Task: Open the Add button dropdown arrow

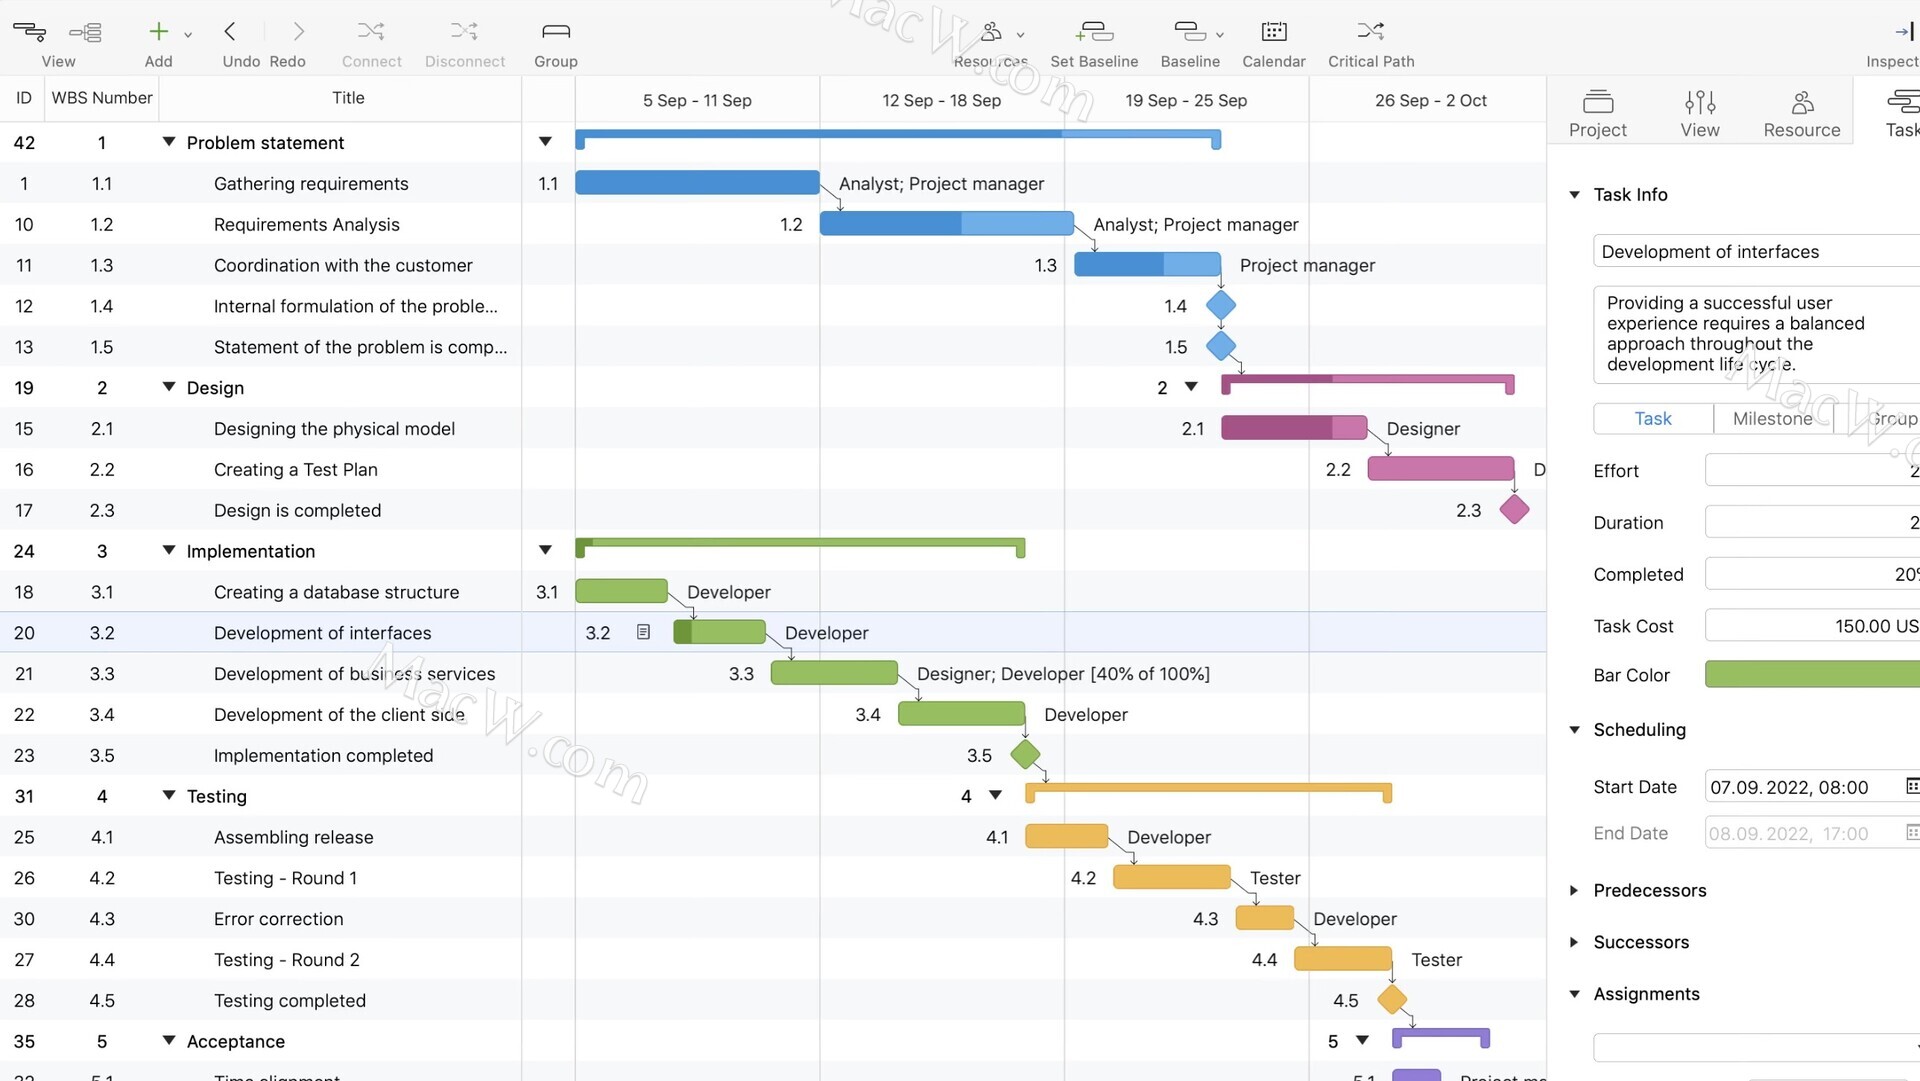Action: coord(188,35)
